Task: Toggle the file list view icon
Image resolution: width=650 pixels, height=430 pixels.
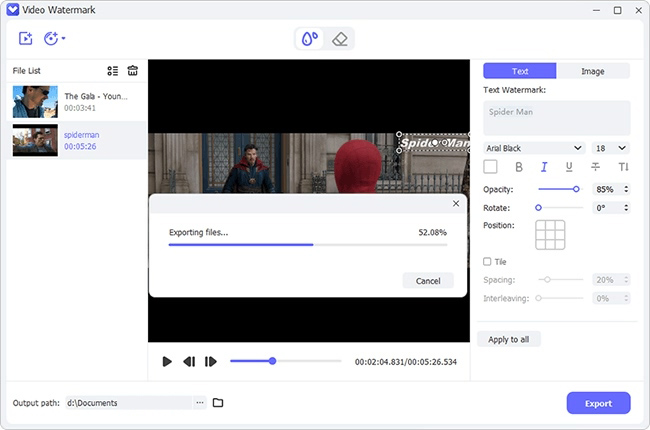Action: pos(112,71)
